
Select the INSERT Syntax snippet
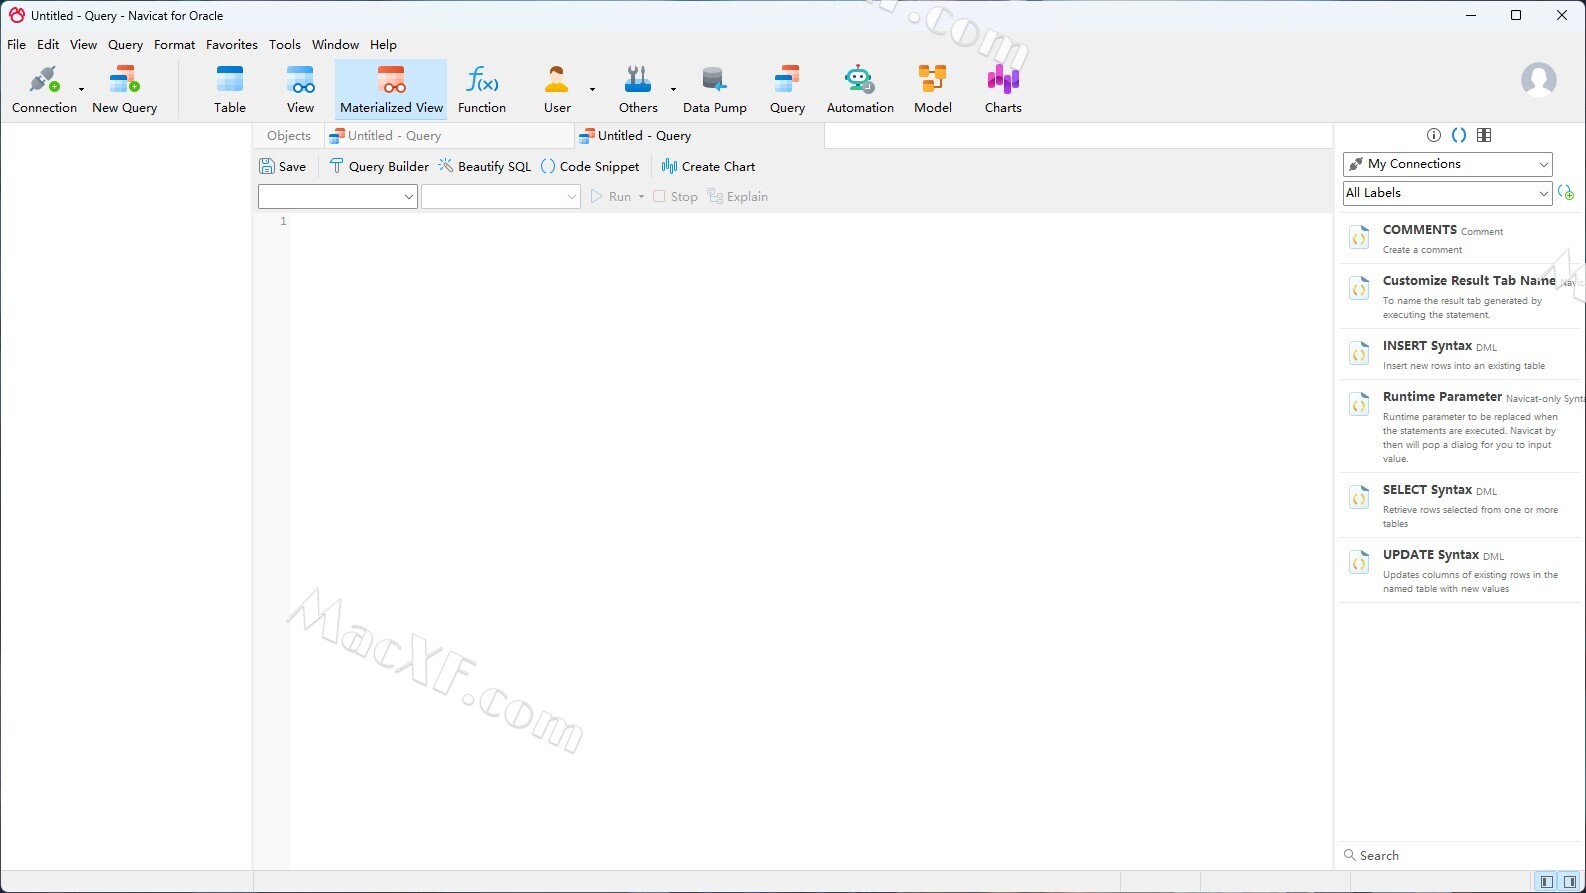(1460, 354)
